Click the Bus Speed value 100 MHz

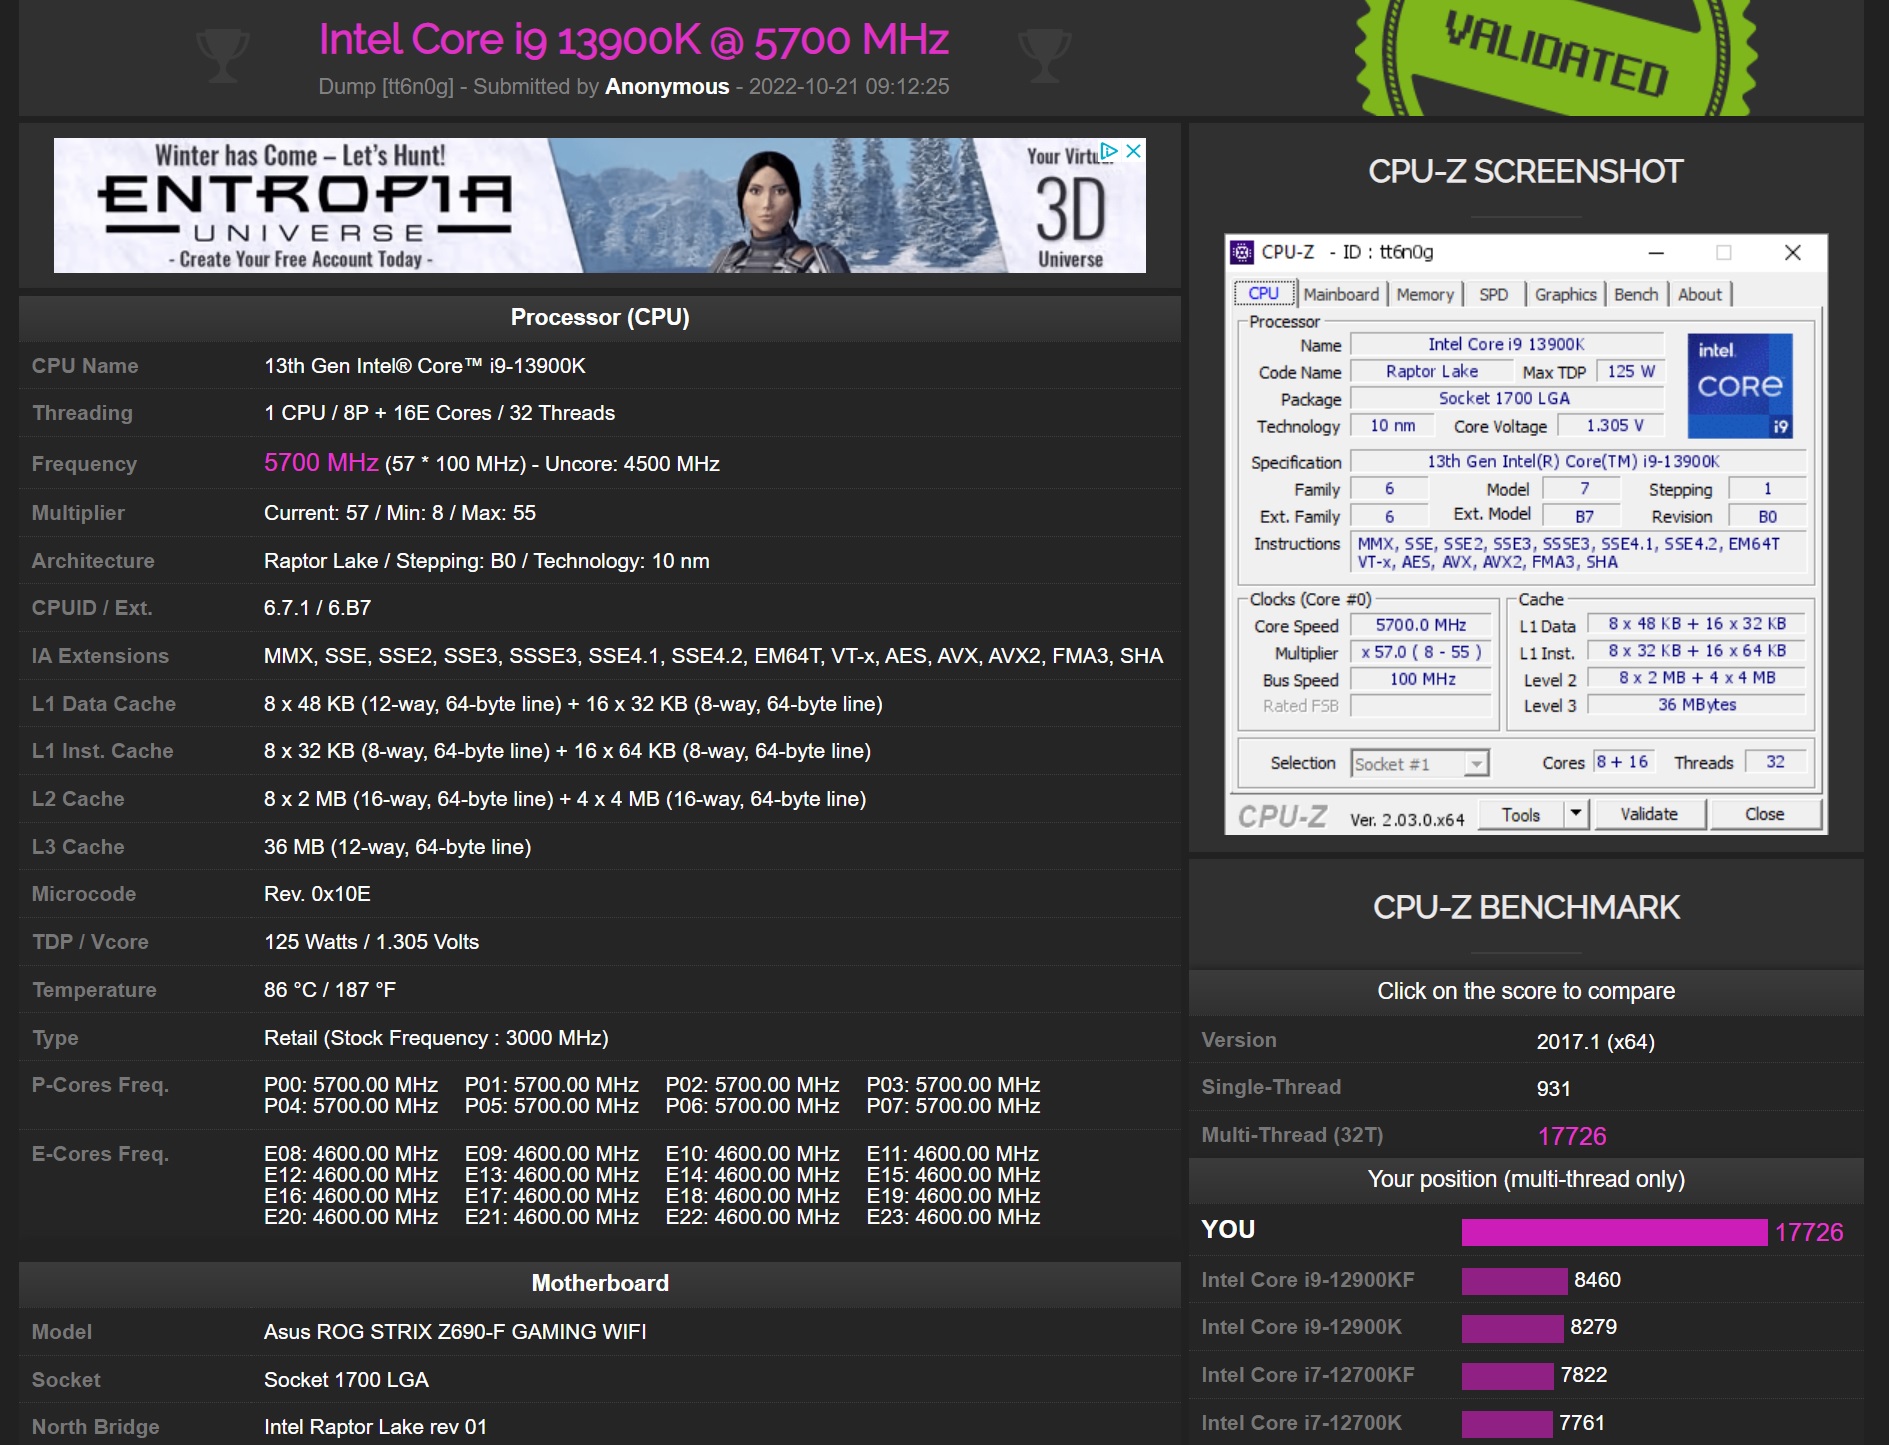[x=1420, y=679]
